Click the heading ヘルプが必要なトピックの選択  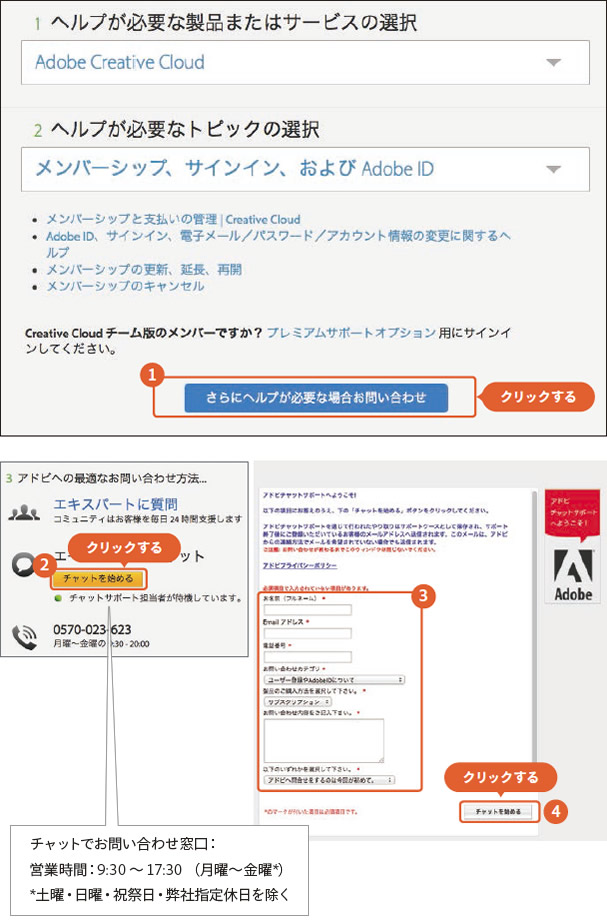click(x=185, y=130)
